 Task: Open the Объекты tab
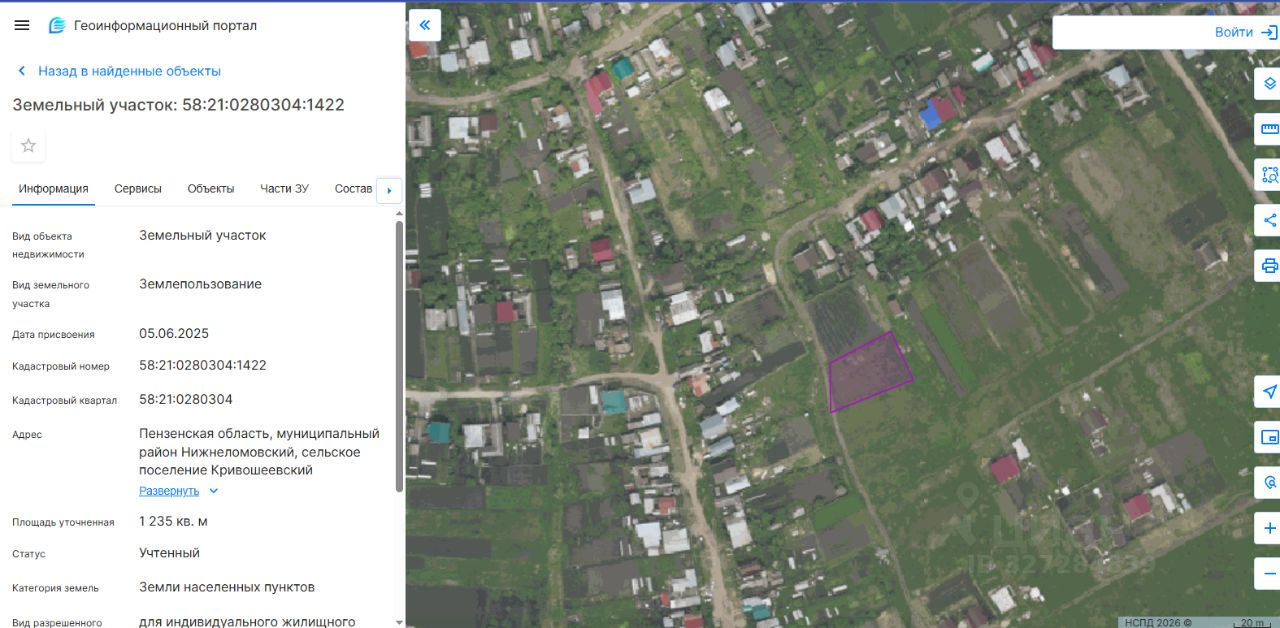coord(211,189)
